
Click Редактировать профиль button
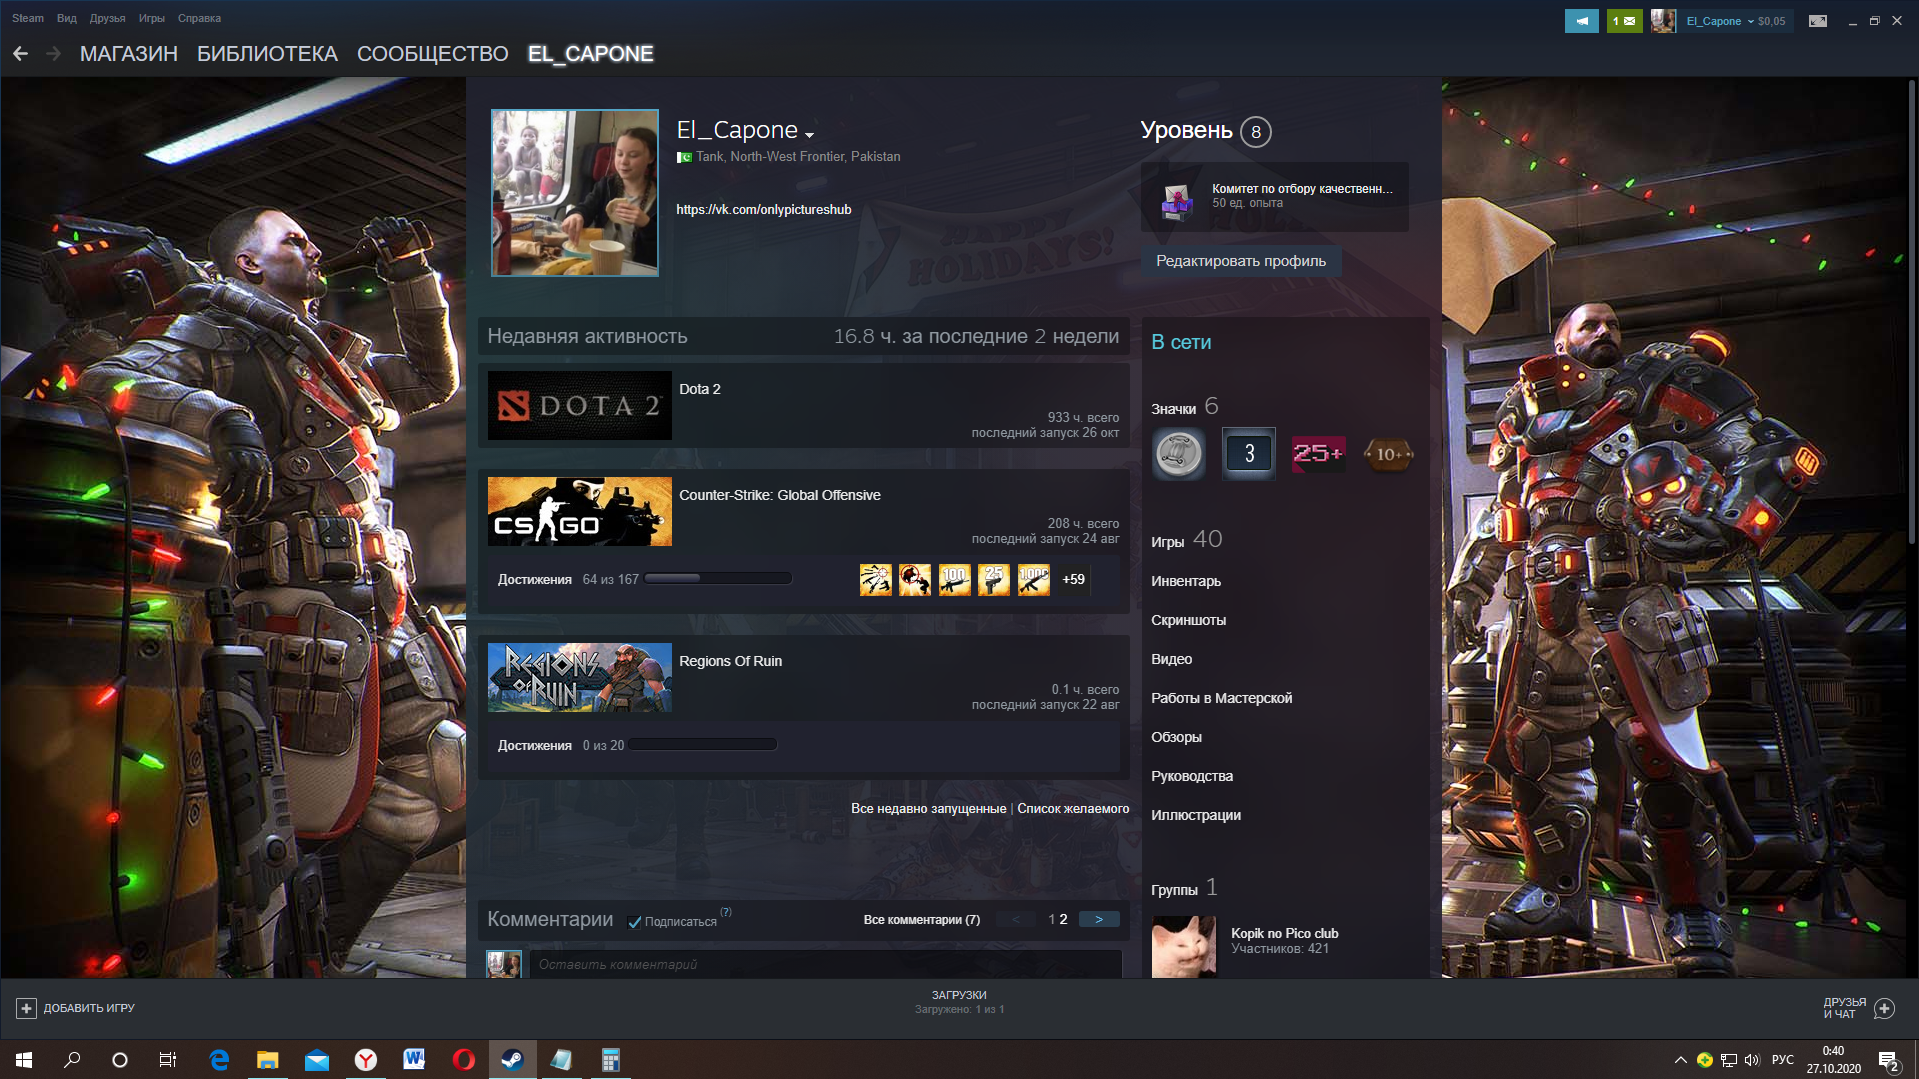coord(1241,261)
